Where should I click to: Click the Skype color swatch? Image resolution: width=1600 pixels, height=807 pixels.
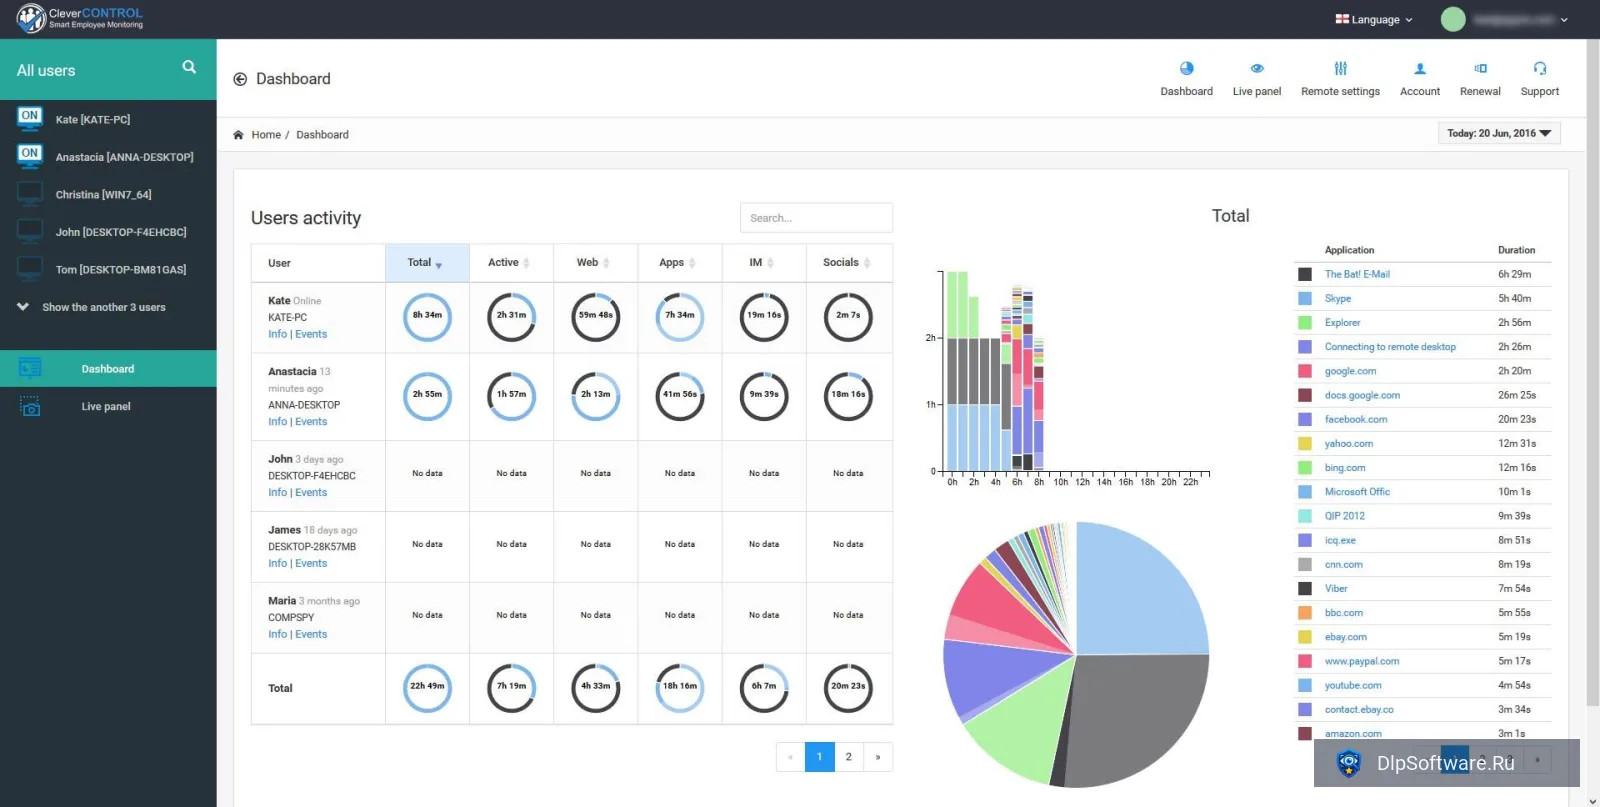1304,298
